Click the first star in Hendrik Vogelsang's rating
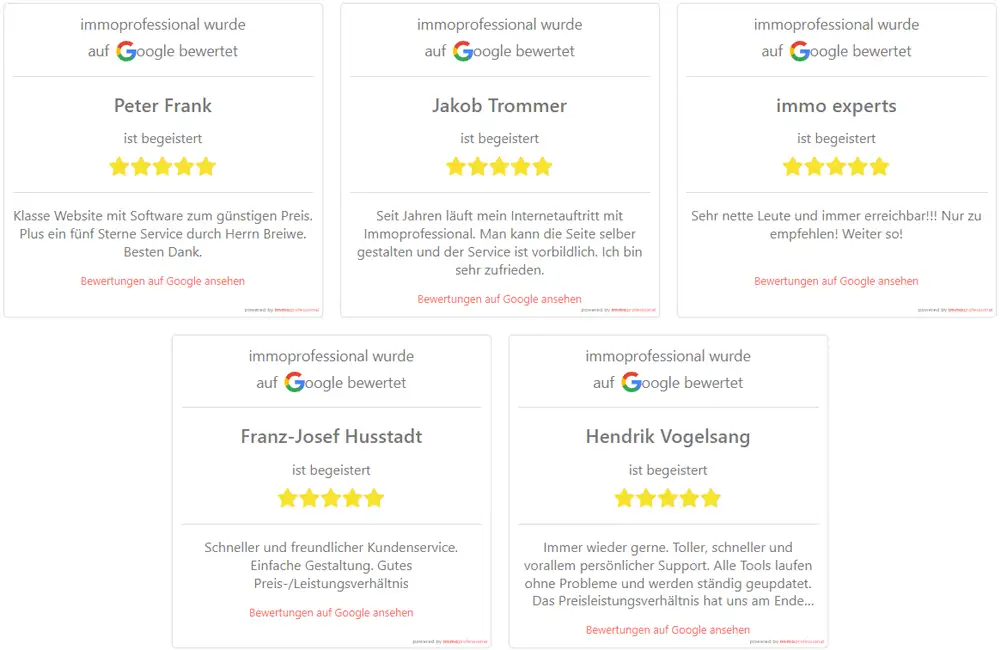Viewport: 1000px width, 650px height. [624, 497]
